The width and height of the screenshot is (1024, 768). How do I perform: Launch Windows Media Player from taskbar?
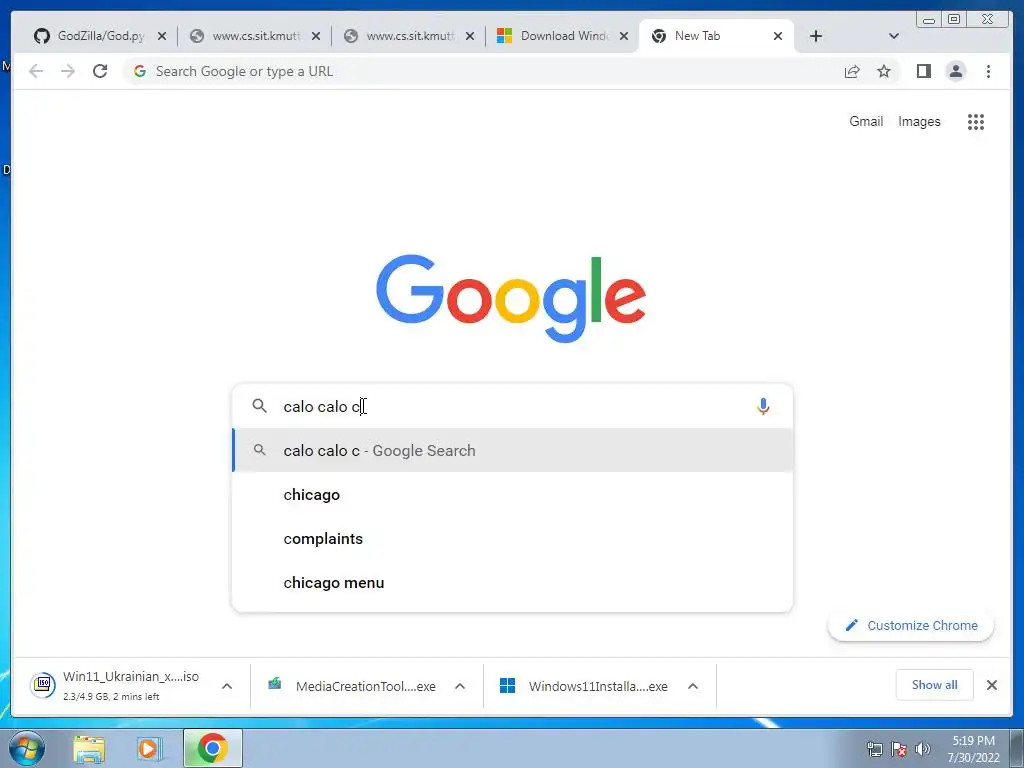coord(149,749)
